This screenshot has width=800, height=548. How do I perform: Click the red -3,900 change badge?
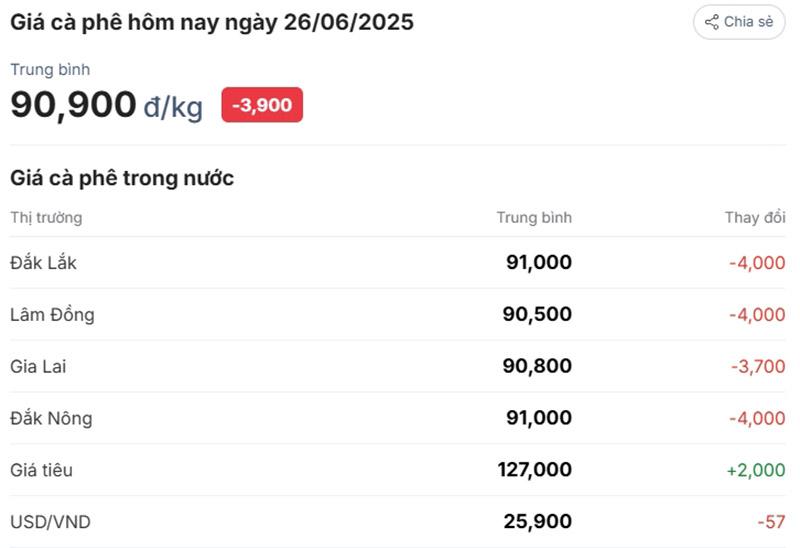[x=262, y=105]
